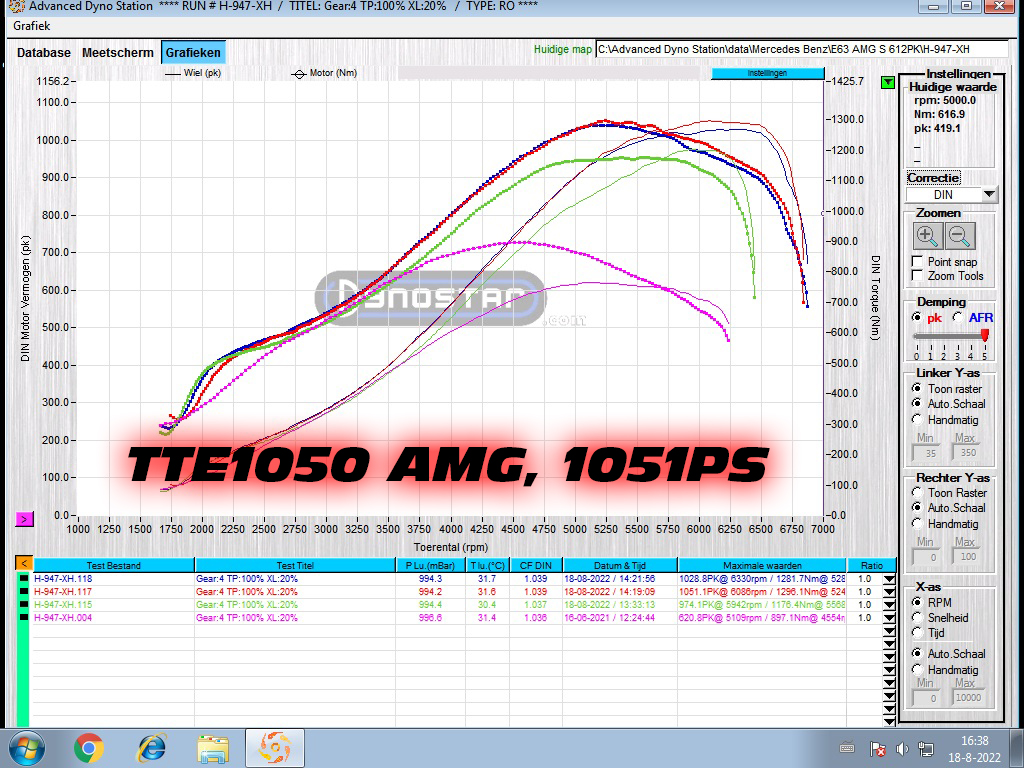Image resolution: width=1024 pixels, height=768 pixels.
Task: Switch to the Meetscherm tab
Action: coord(118,52)
